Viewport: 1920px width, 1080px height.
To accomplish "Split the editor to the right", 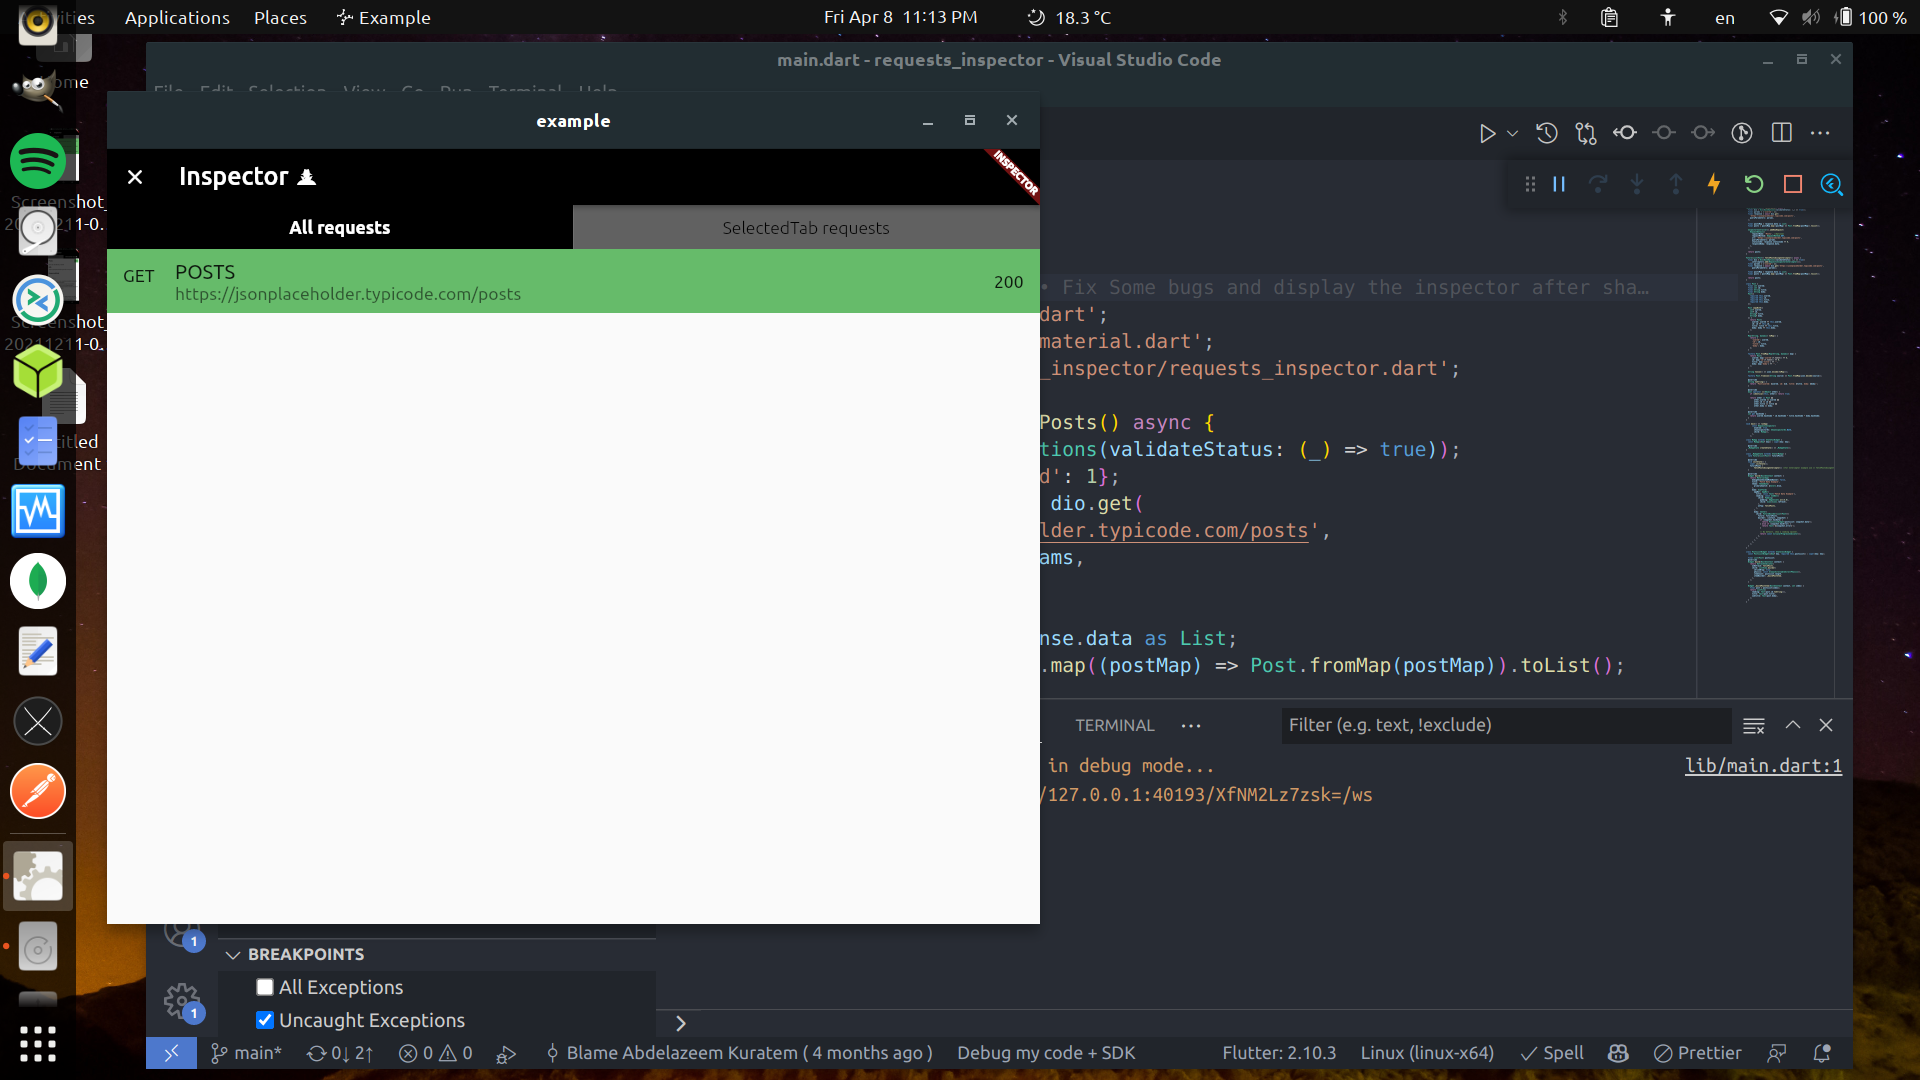I will click(1781, 133).
